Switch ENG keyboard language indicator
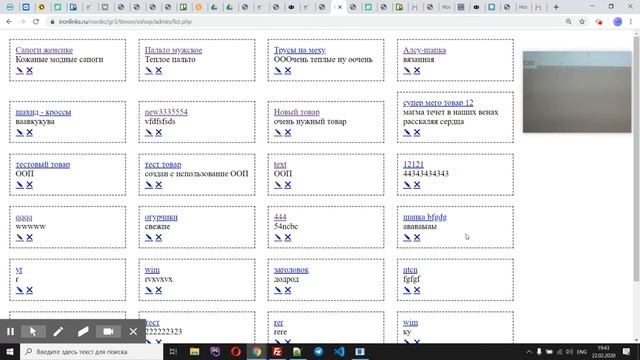This screenshot has width=640, height=360. click(x=582, y=352)
